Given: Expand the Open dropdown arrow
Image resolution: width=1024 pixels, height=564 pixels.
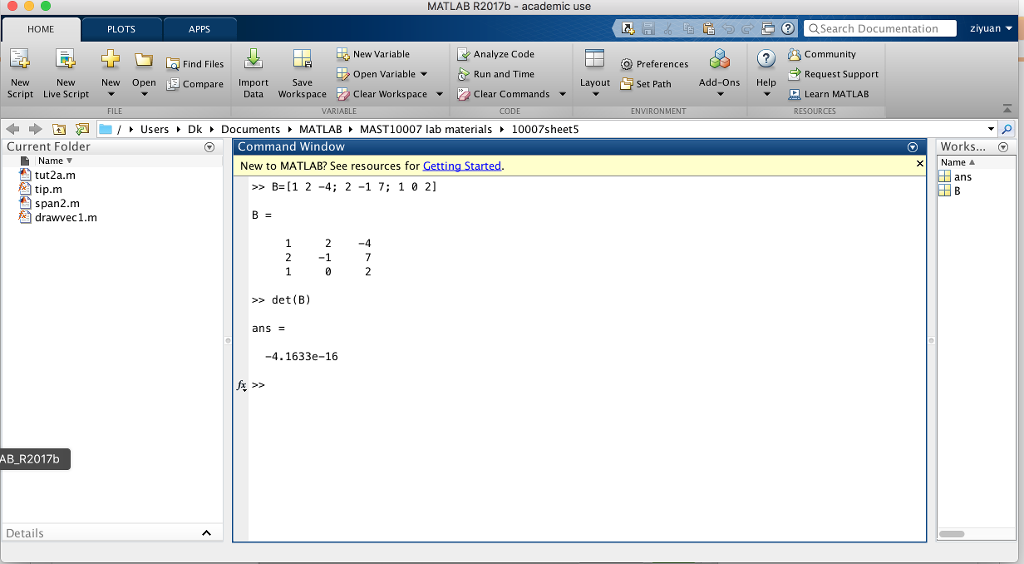Looking at the screenshot, I should coord(144,95).
